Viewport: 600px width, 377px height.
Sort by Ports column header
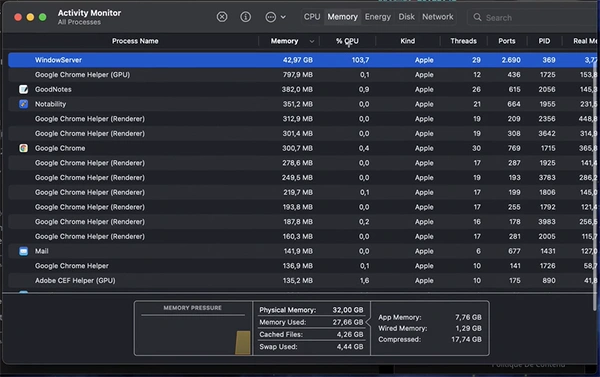(x=507, y=41)
